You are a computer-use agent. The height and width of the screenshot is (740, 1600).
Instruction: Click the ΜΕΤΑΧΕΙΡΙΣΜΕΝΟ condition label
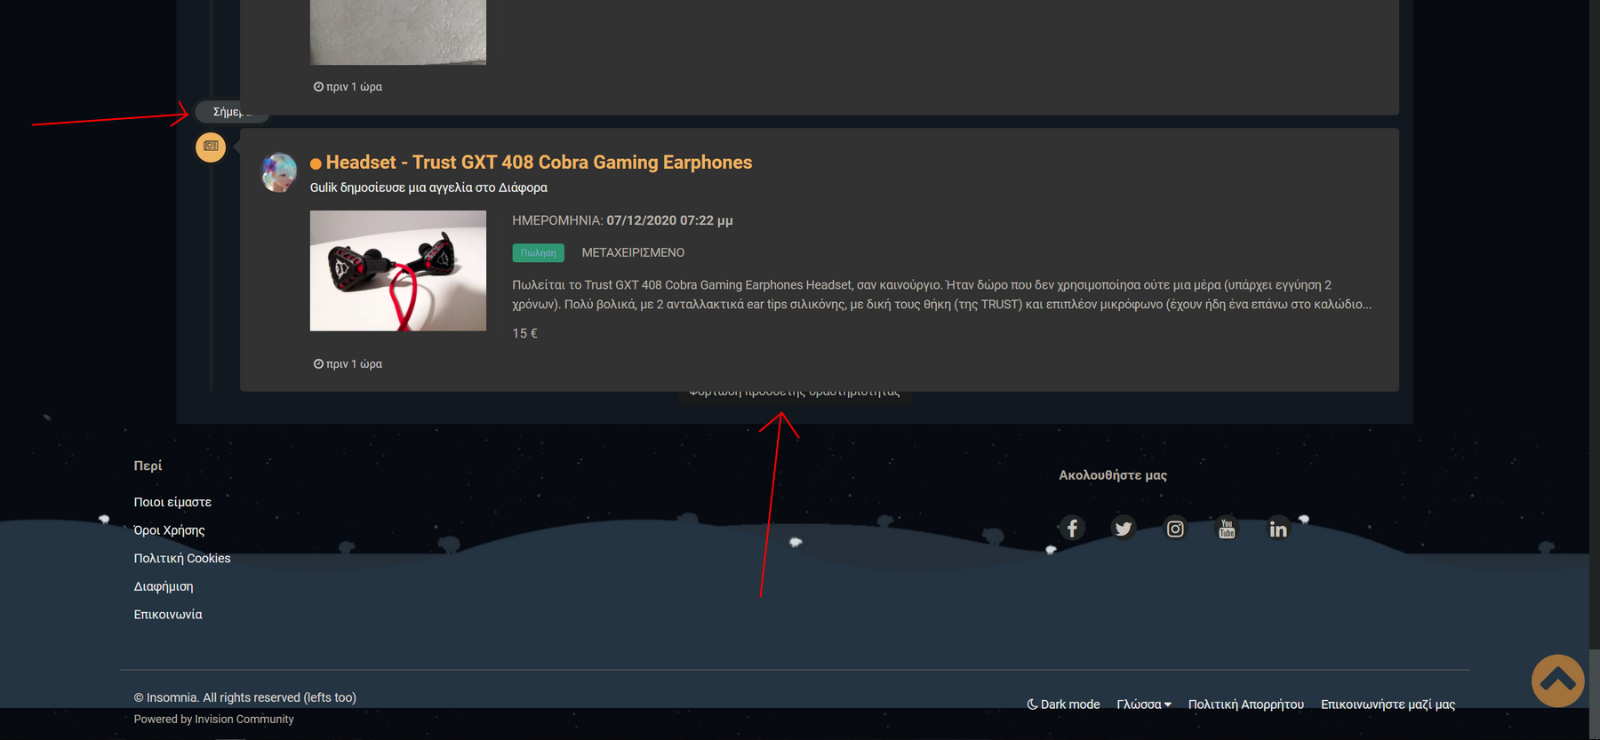click(633, 253)
